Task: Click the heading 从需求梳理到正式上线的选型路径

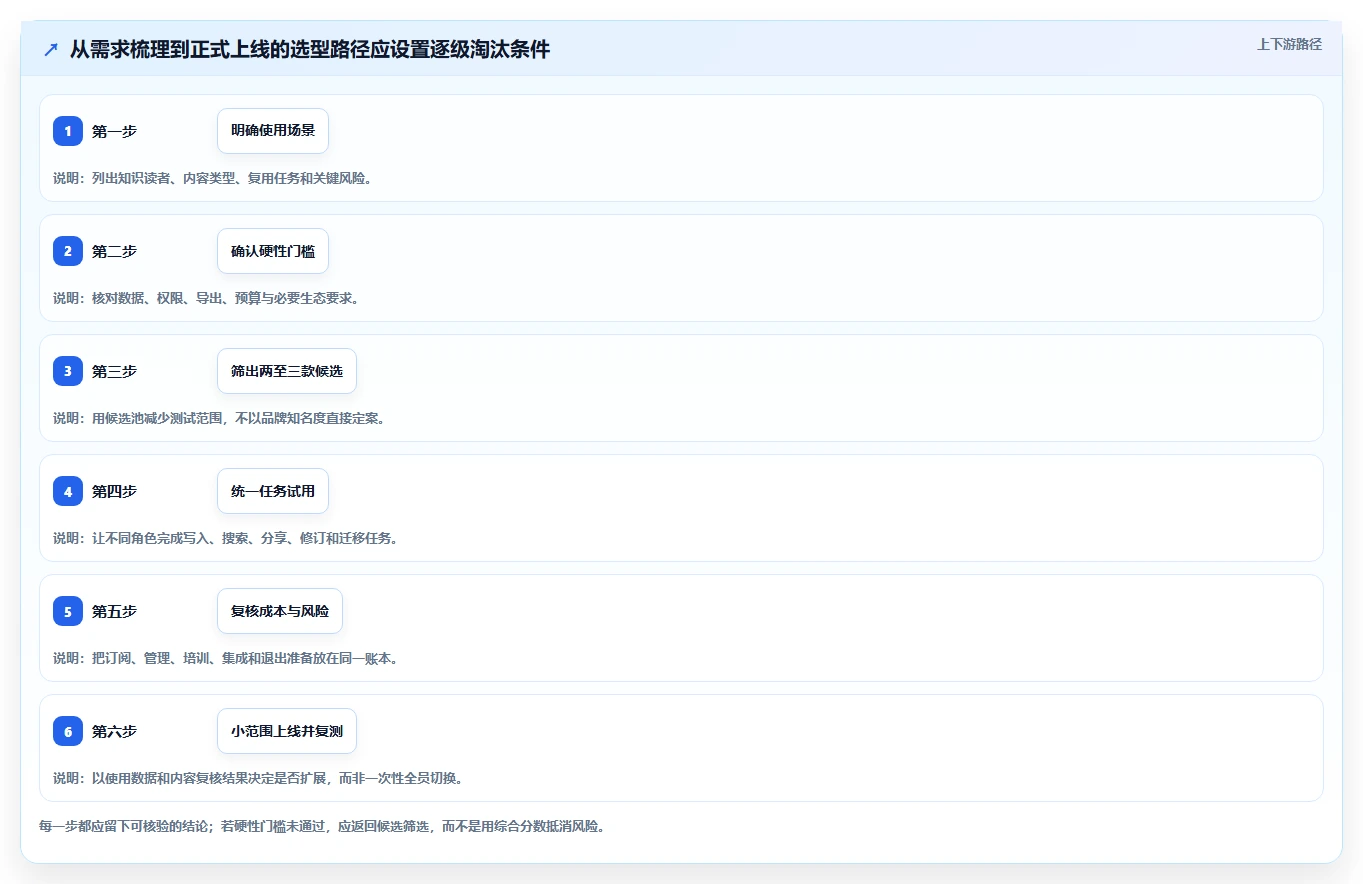Action: point(310,49)
